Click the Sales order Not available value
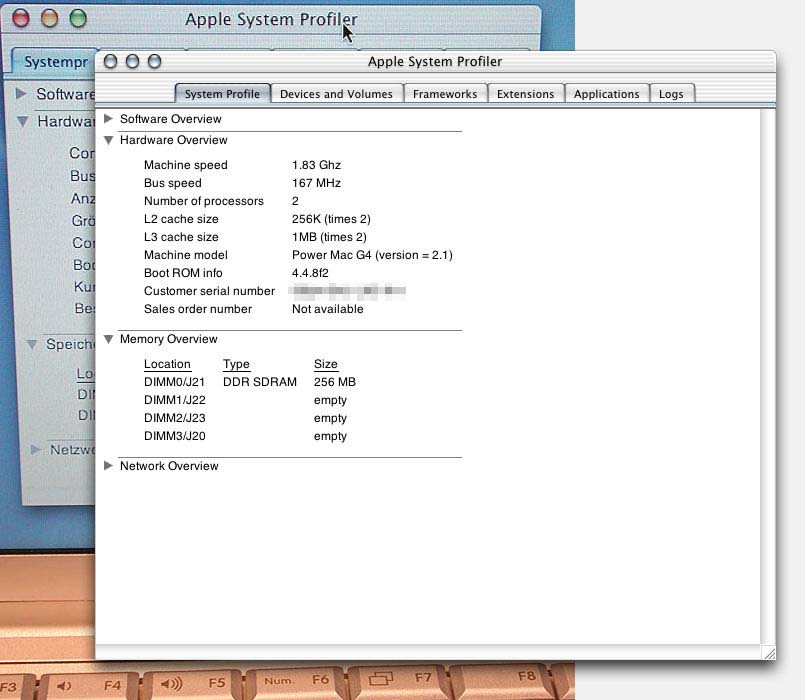 click(x=328, y=309)
